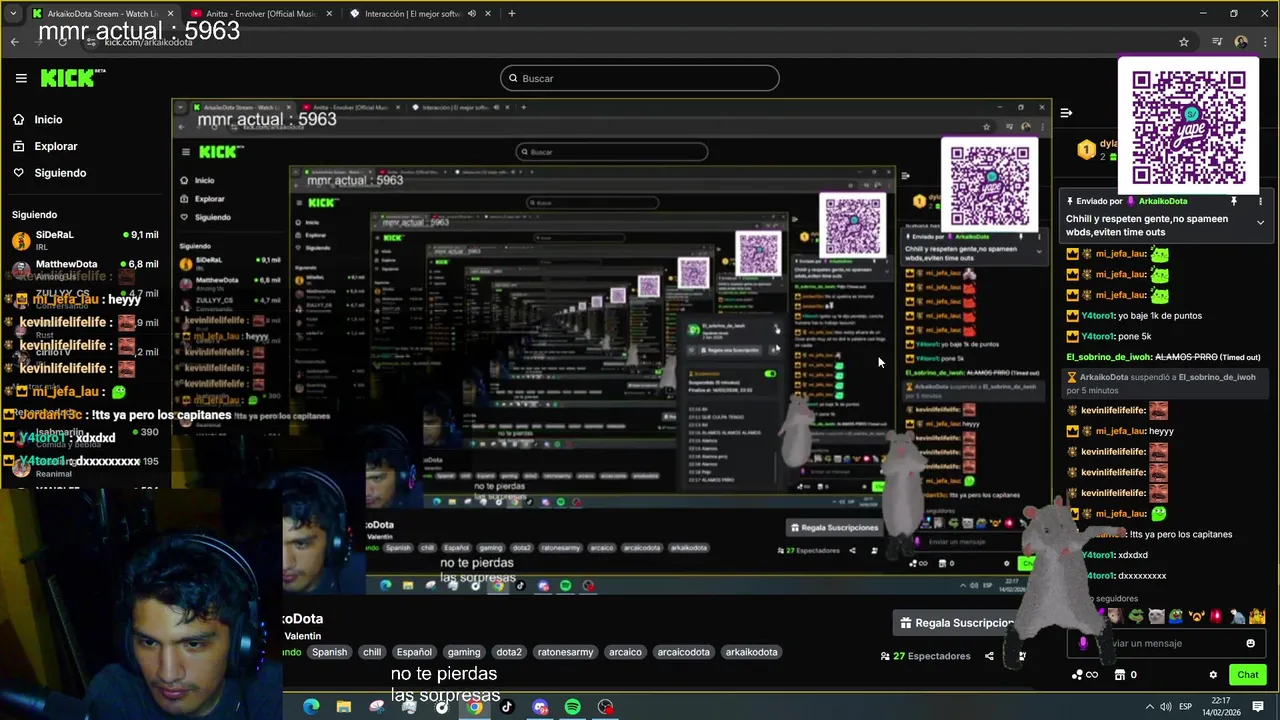
Task: Click the Buscar search field
Action: pos(640,78)
